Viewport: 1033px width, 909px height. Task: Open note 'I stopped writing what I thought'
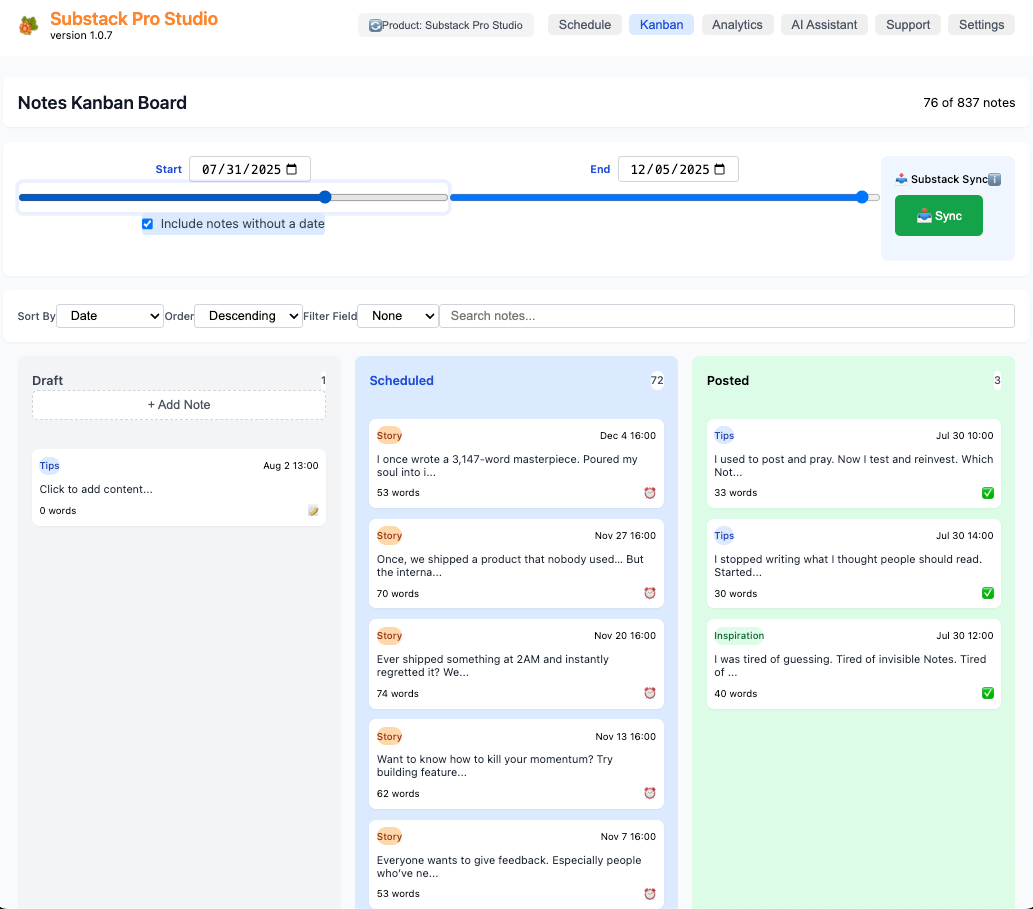click(854, 564)
